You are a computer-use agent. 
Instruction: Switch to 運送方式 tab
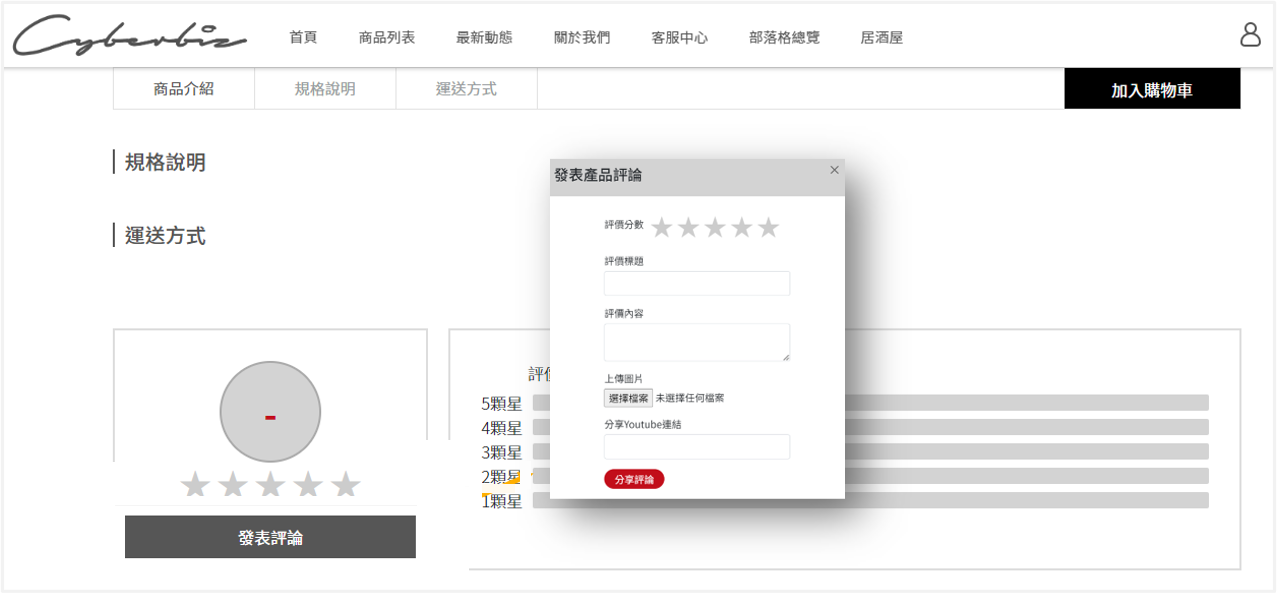pyautogui.click(x=466, y=89)
